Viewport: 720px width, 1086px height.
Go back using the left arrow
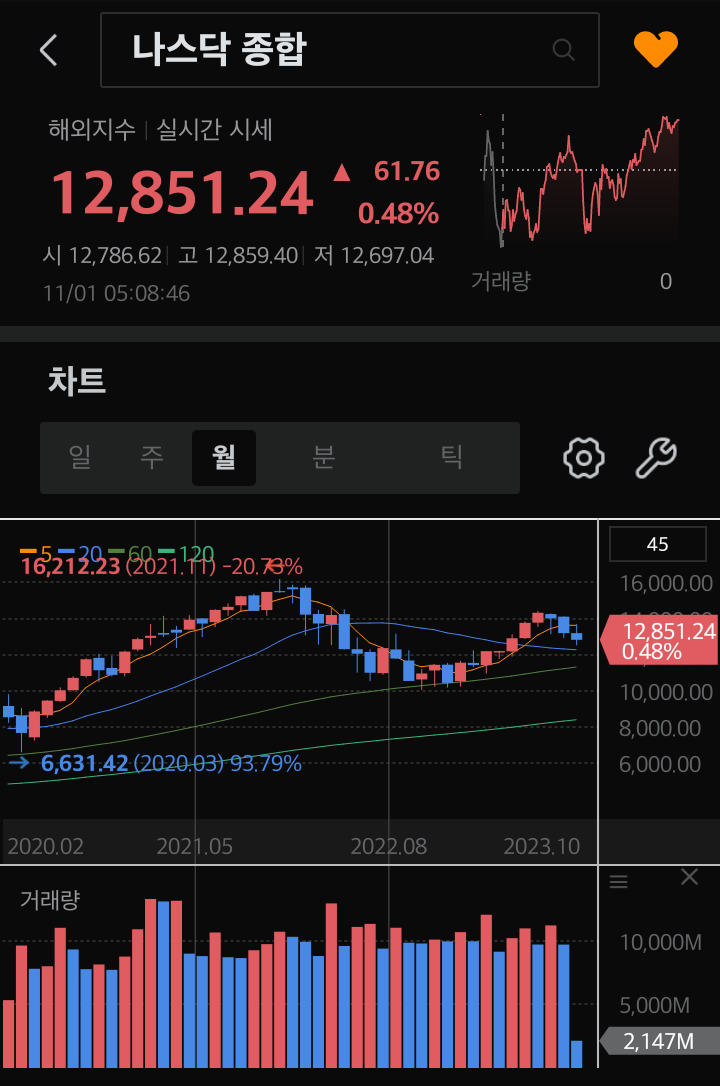[48, 50]
